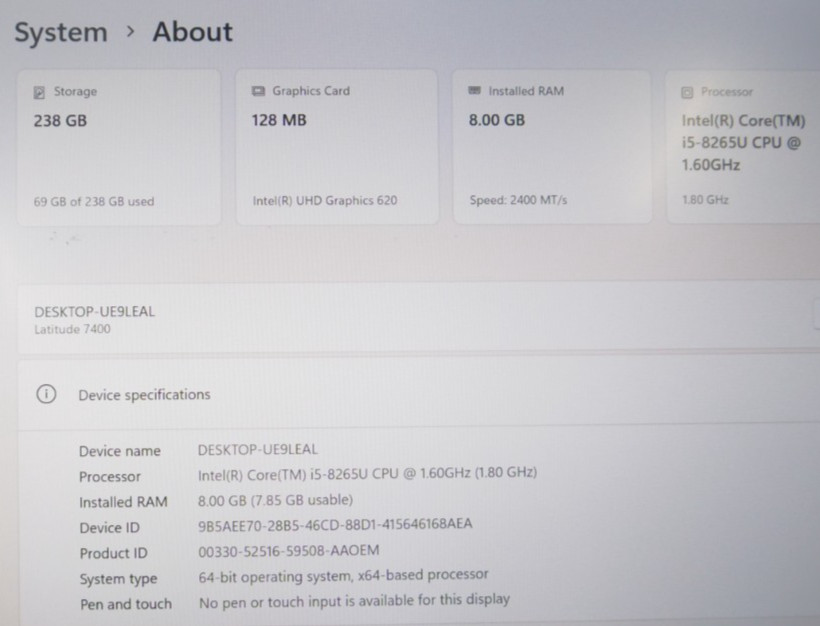Image resolution: width=820 pixels, height=626 pixels.
Task: Go back to System in breadcrumb
Action: tap(61, 32)
